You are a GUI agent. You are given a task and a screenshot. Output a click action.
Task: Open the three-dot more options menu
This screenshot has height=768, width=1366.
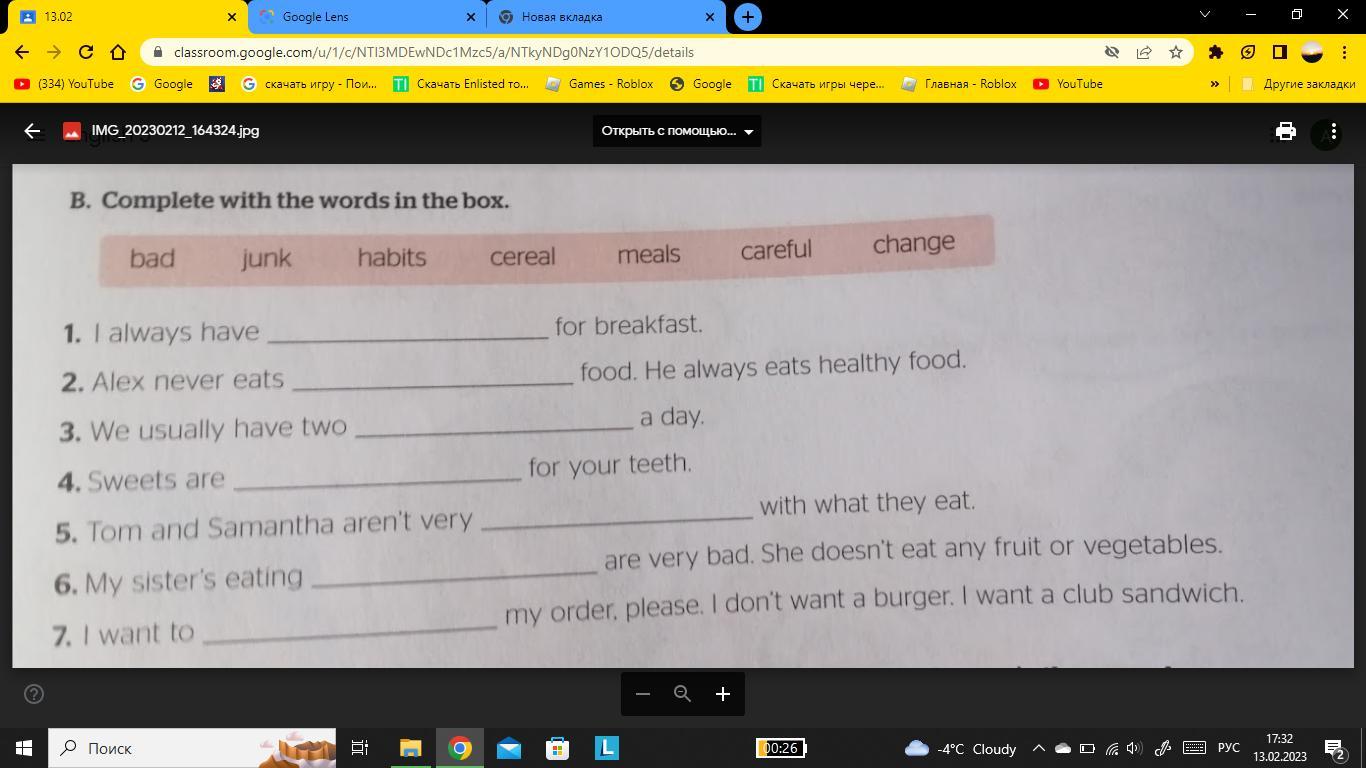[1332, 131]
